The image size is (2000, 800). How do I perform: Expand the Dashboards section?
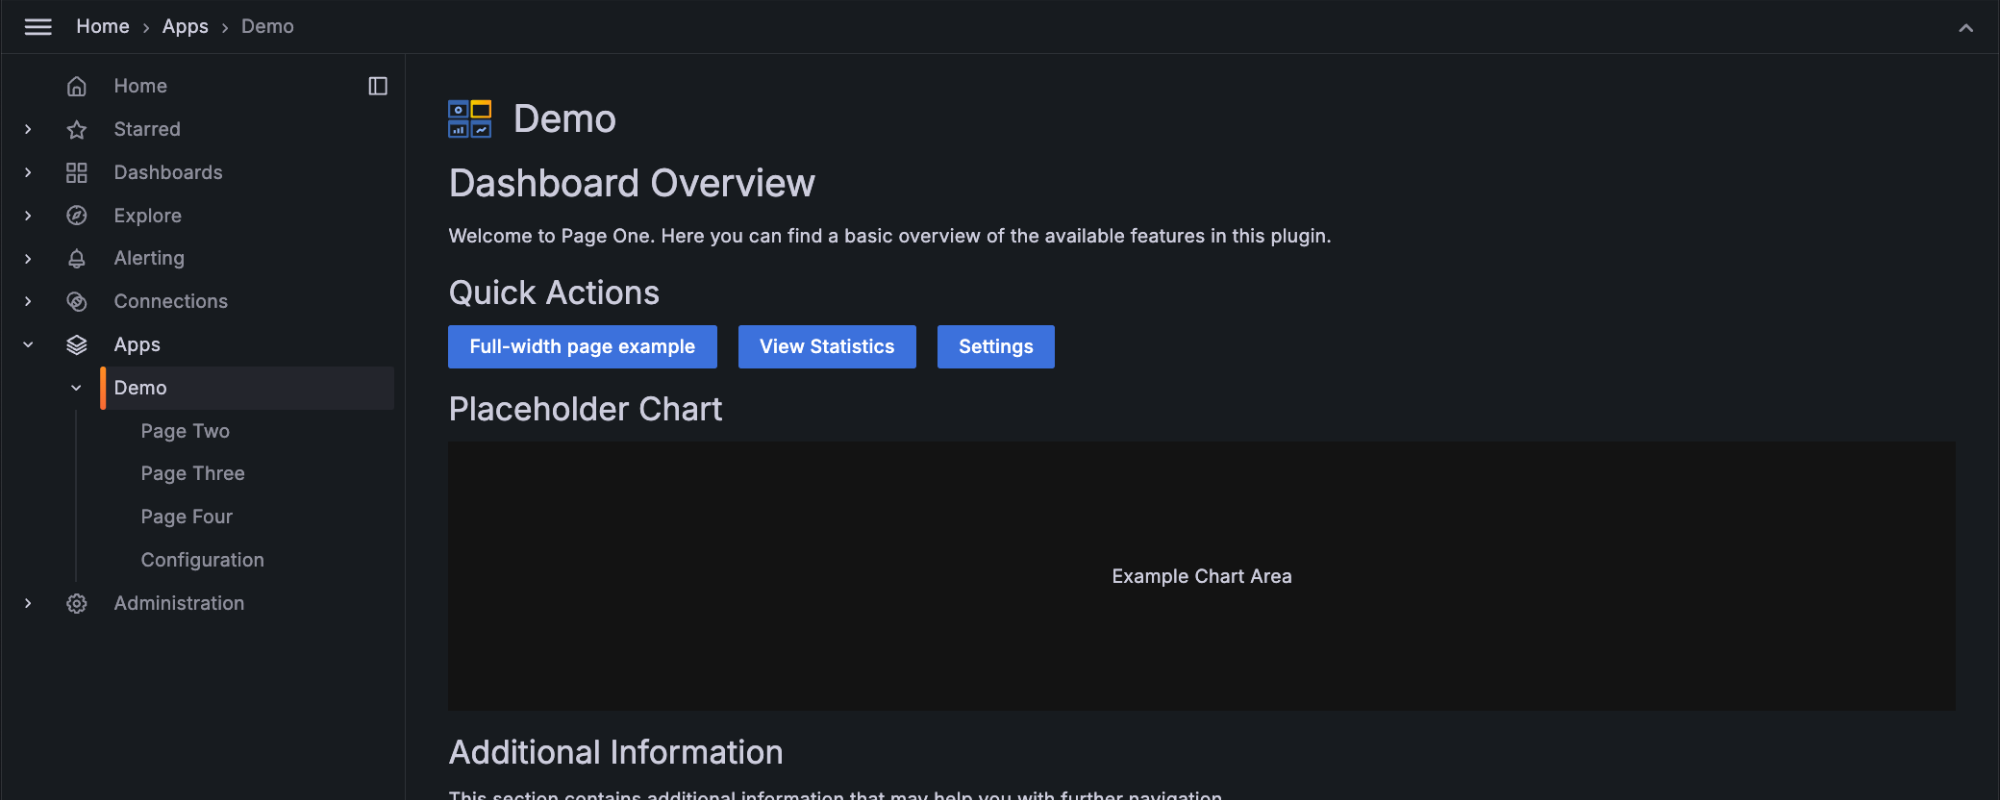tap(28, 172)
